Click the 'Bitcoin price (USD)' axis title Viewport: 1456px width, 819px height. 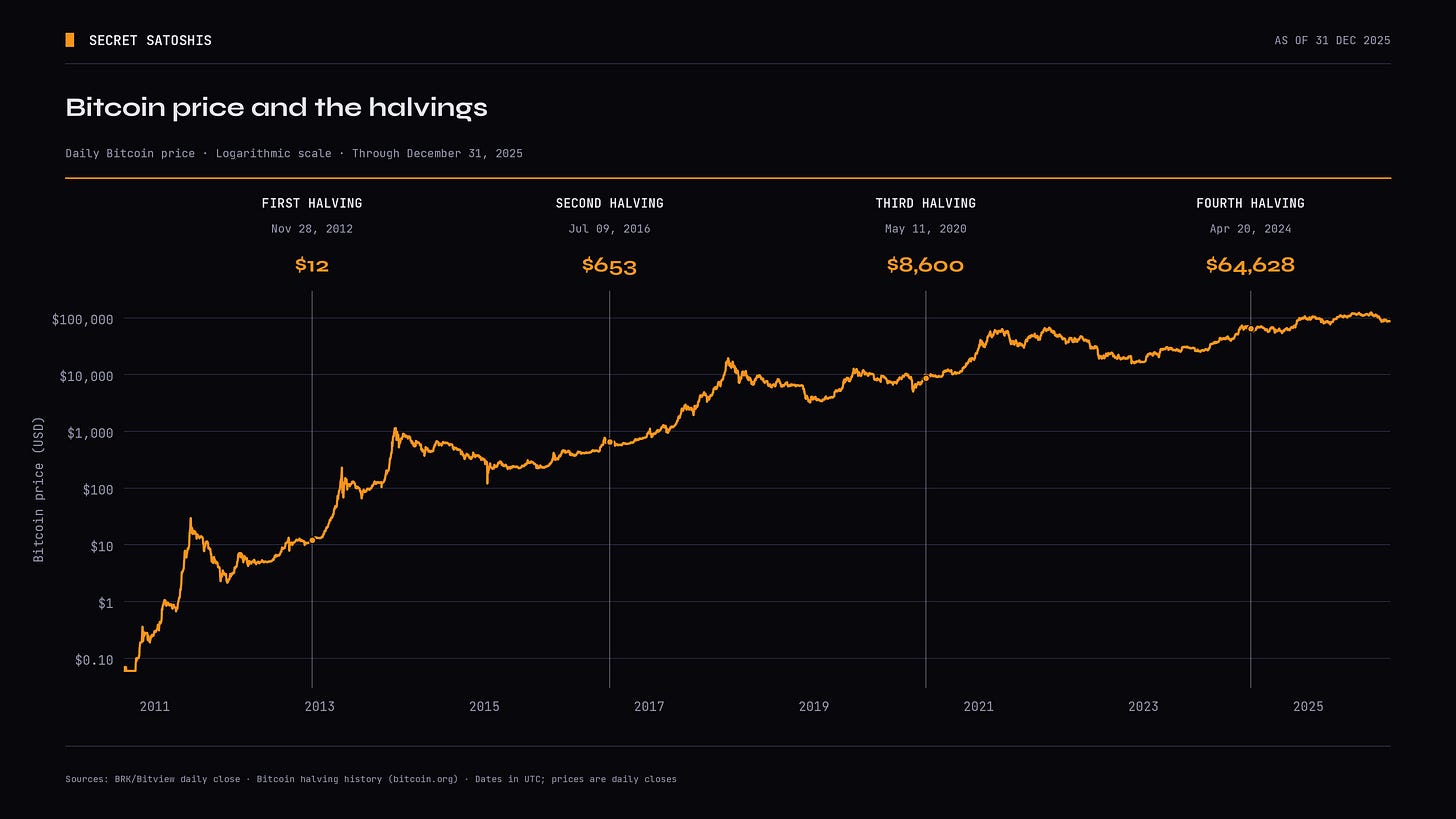(x=39, y=489)
